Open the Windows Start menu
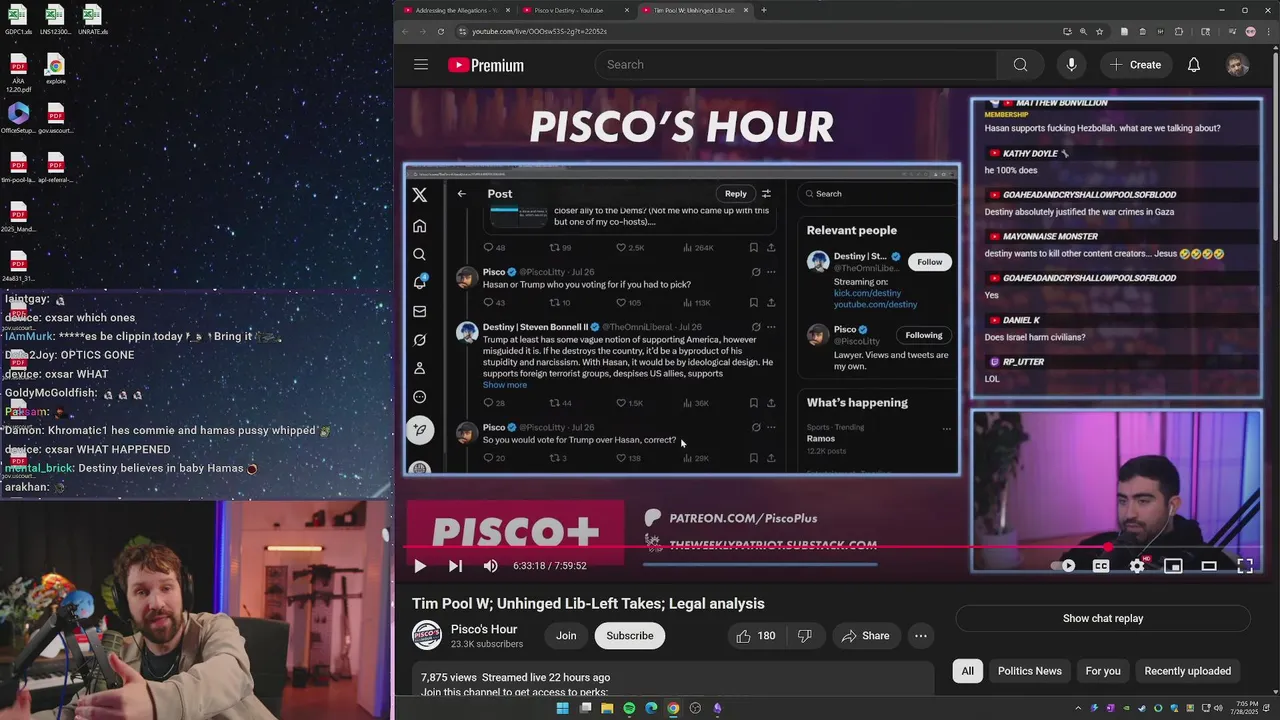This screenshot has height=720, width=1280. (562, 708)
